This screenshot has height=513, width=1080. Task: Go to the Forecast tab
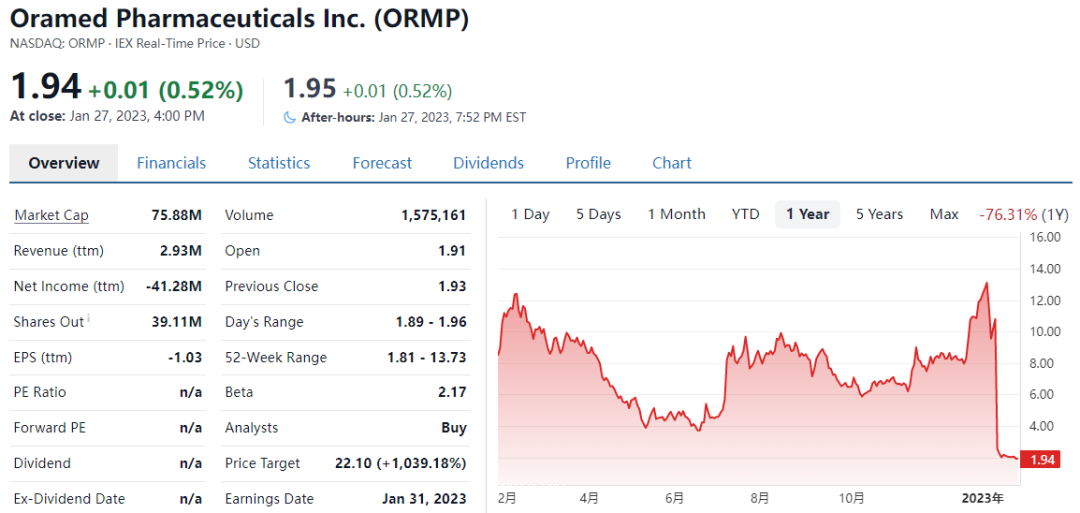point(382,163)
